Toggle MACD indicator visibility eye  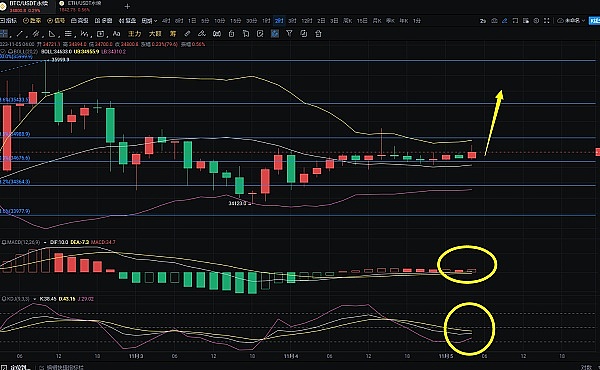point(3,242)
